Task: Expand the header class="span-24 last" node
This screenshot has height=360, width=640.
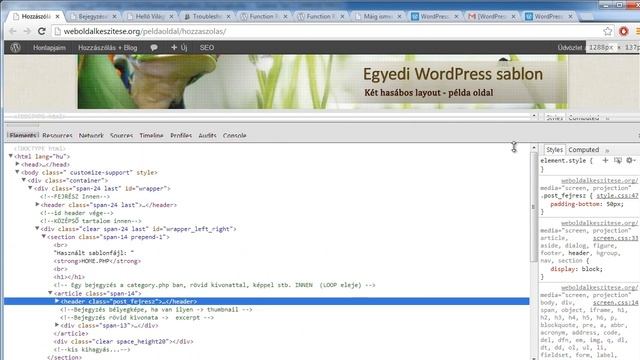Action: coord(37,204)
